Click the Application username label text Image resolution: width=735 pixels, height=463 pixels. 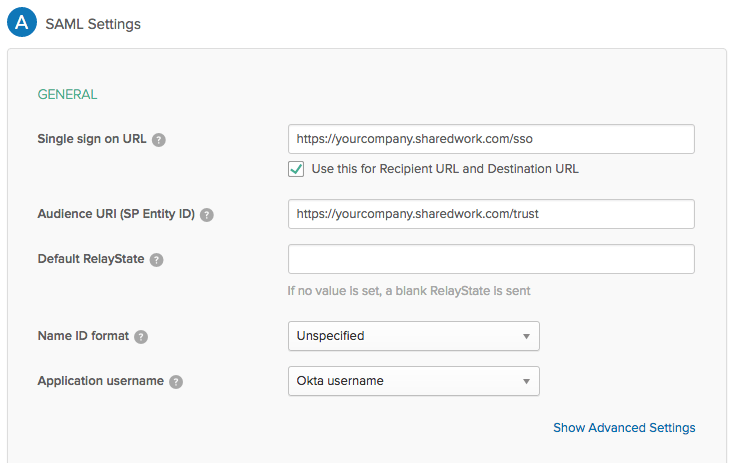[x=100, y=381]
